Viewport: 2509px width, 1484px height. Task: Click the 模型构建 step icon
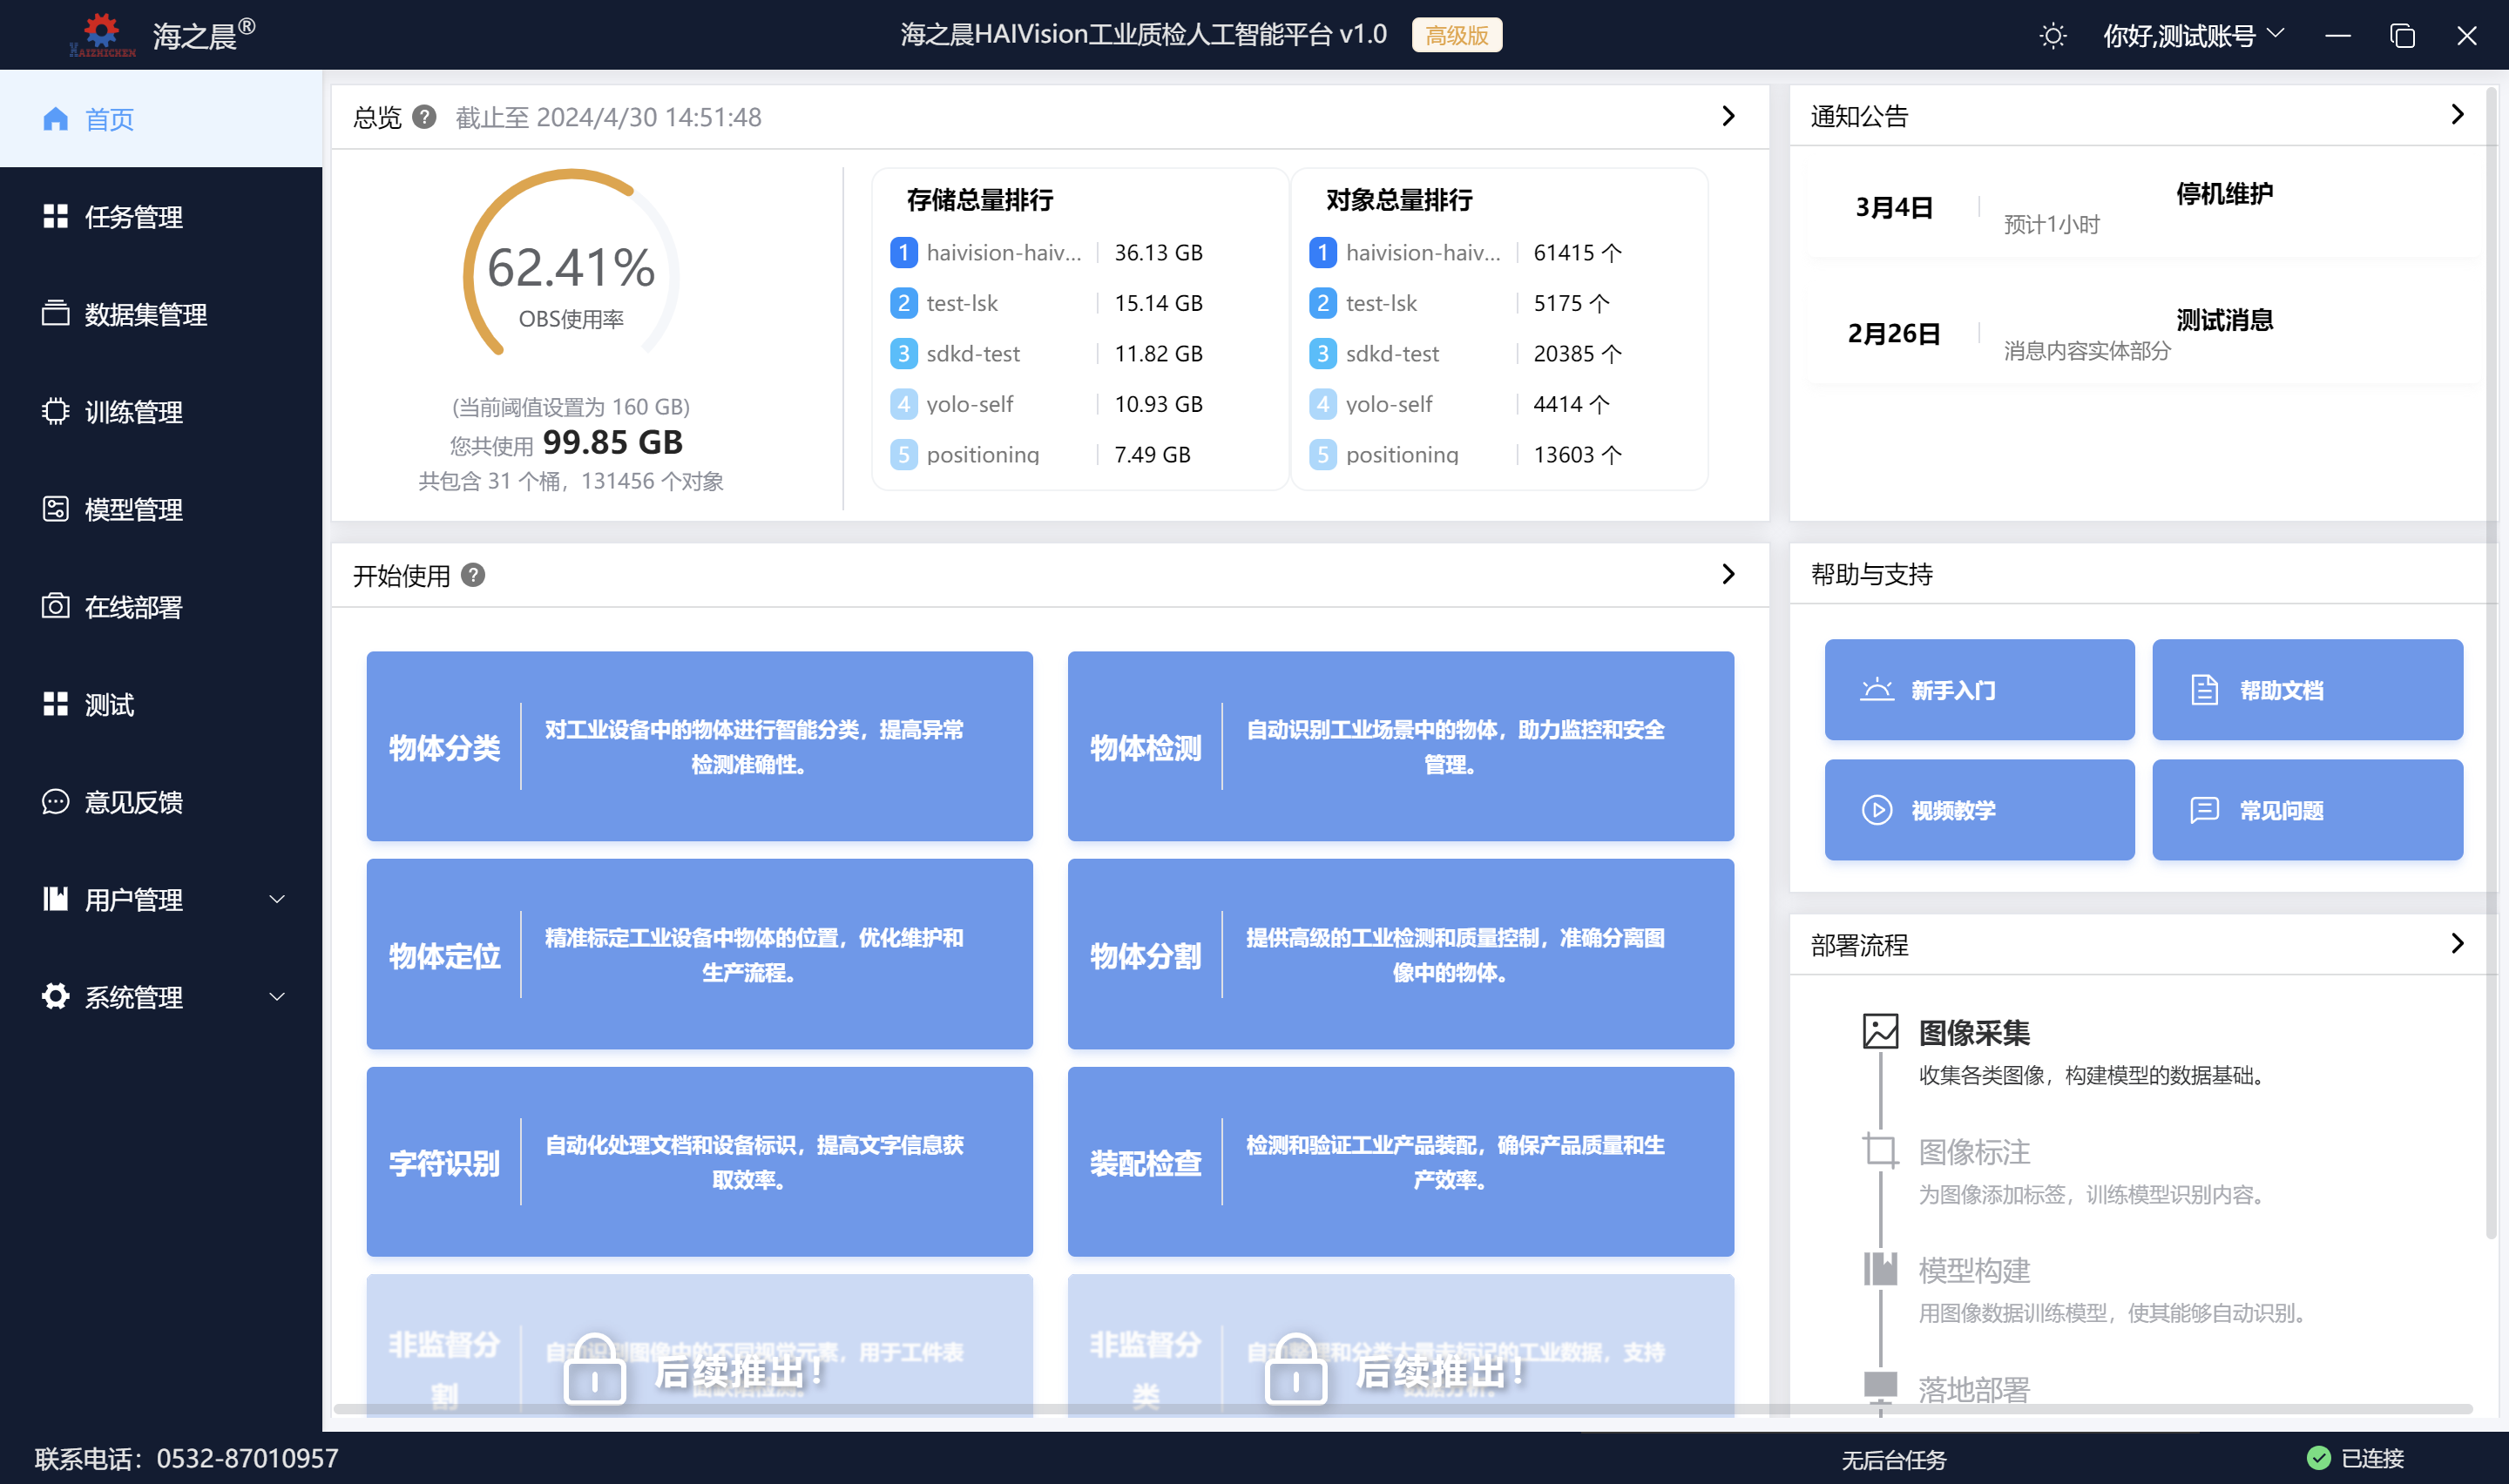[1880, 1269]
